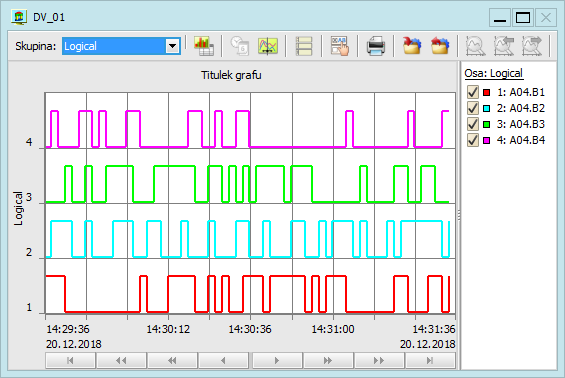This screenshot has height=378, width=565.
Task: Click the Osa: Logical axis header
Action: pos(493,74)
